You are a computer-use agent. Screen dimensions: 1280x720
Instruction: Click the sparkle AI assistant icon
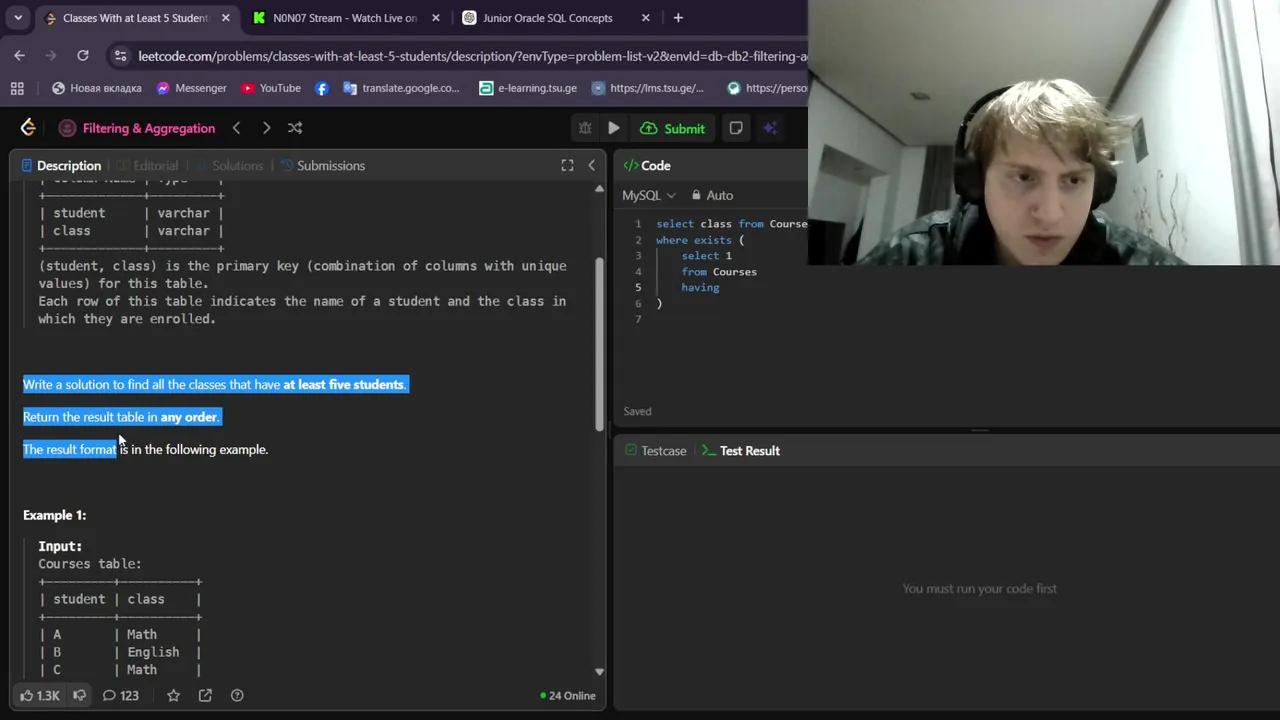[770, 128]
